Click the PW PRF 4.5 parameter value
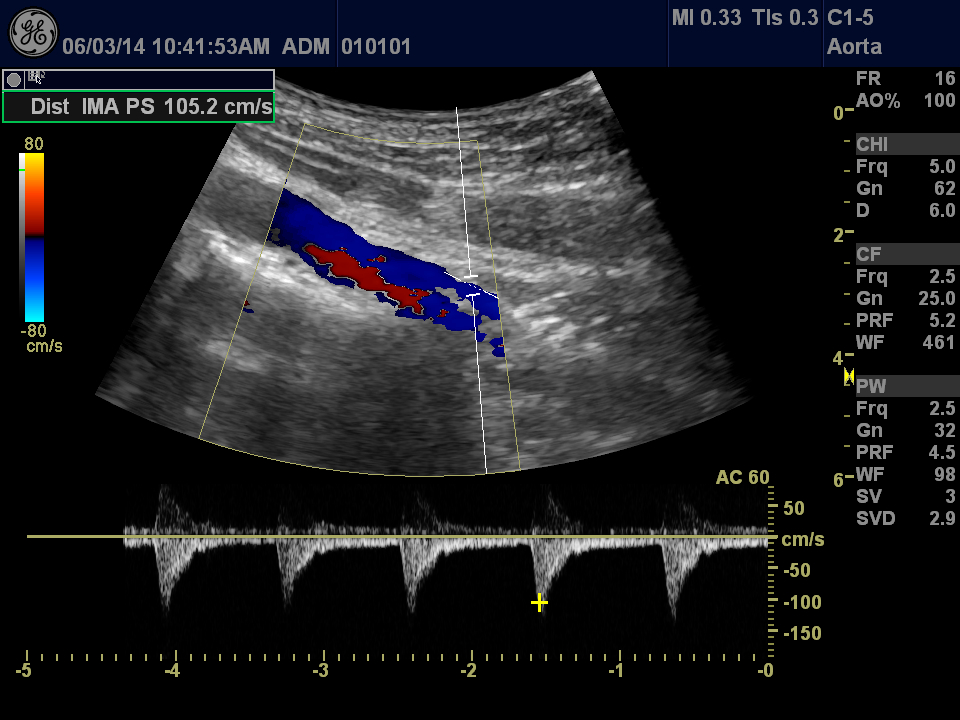 pyautogui.click(x=942, y=452)
